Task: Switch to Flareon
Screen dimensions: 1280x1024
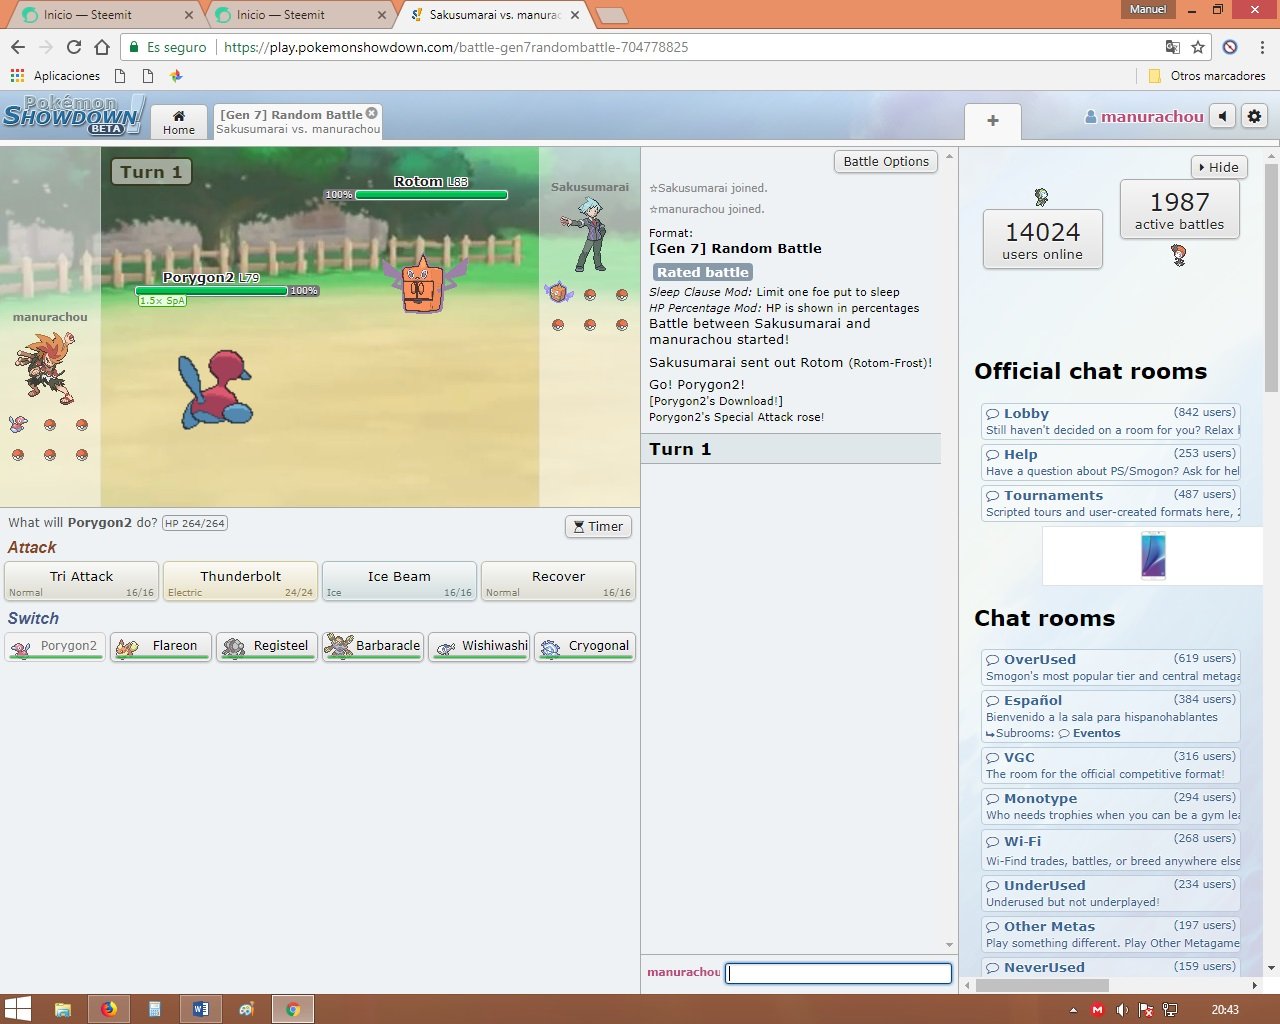Action: click(161, 646)
